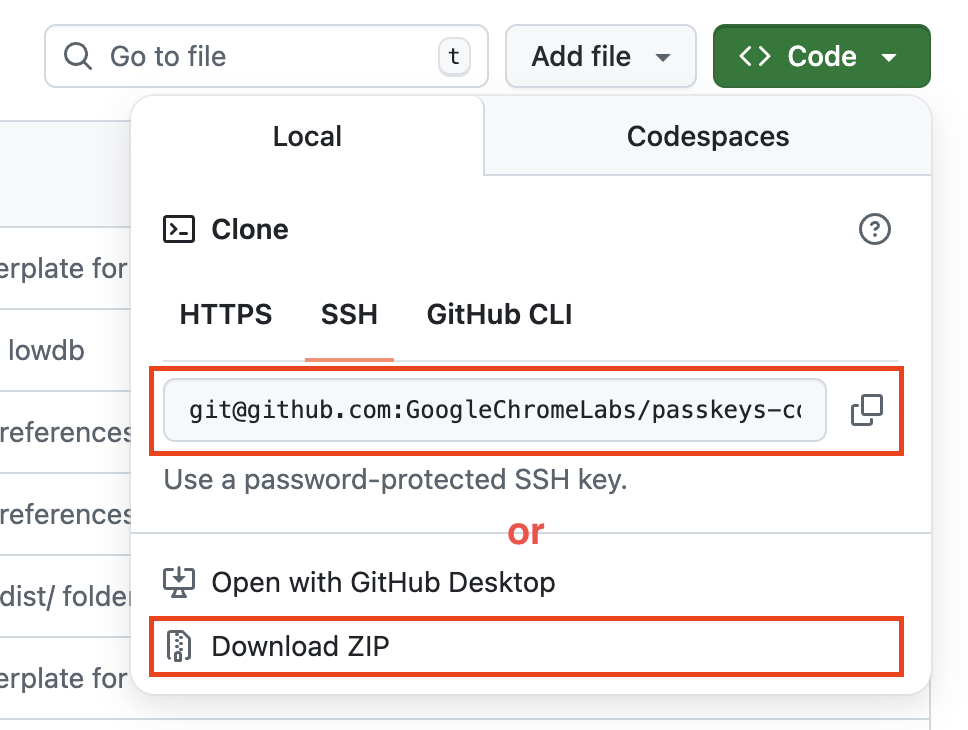Click the "t" keyboard shortcut badge
The width and height of the screenshot is (968, 730).
pos(454,56)
